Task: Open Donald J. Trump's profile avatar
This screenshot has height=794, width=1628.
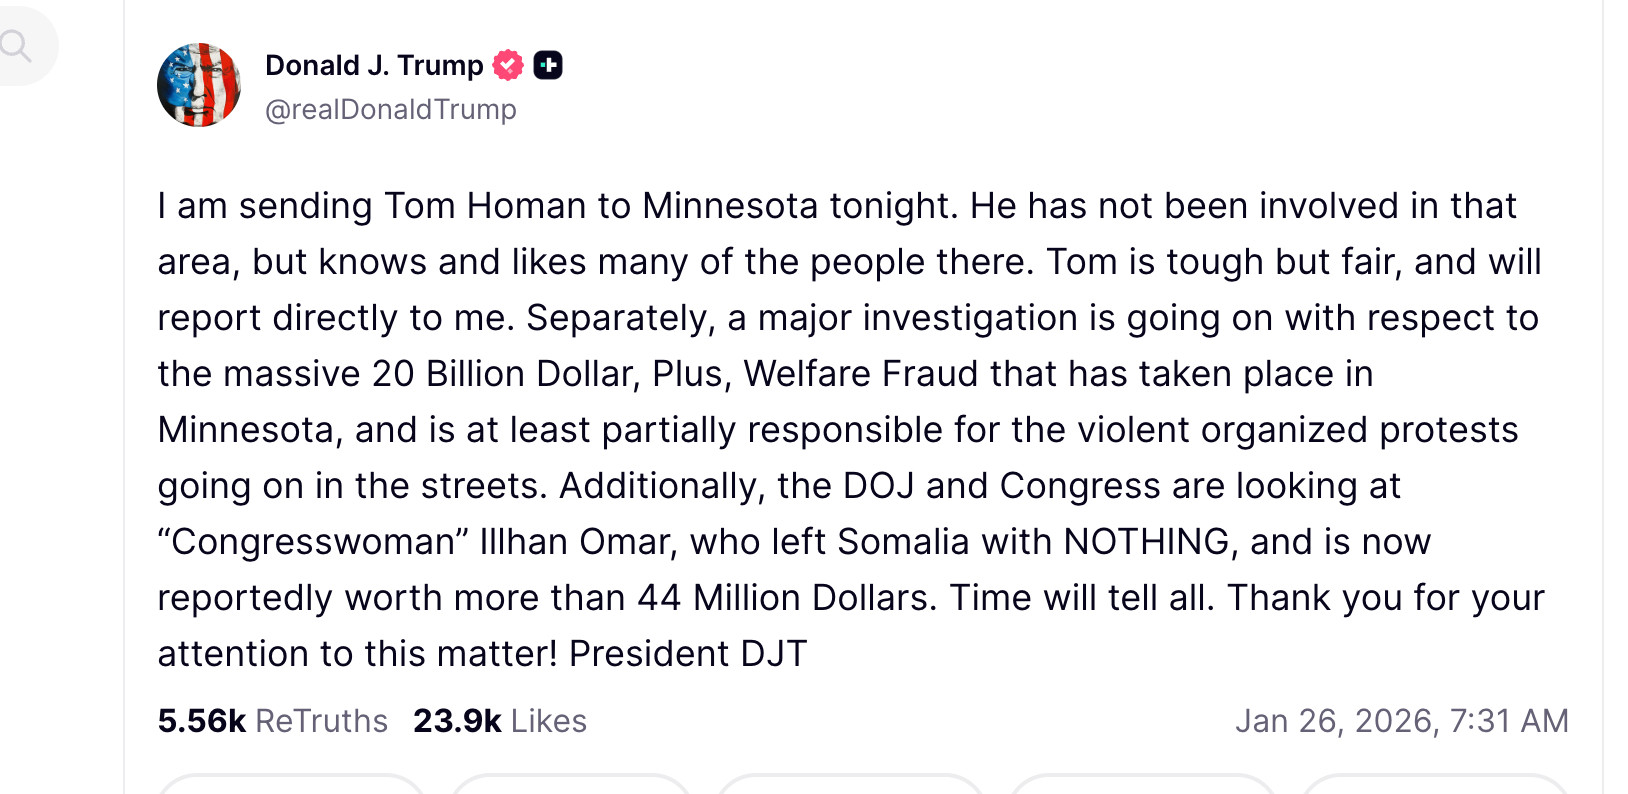Action: coord(199,85)
